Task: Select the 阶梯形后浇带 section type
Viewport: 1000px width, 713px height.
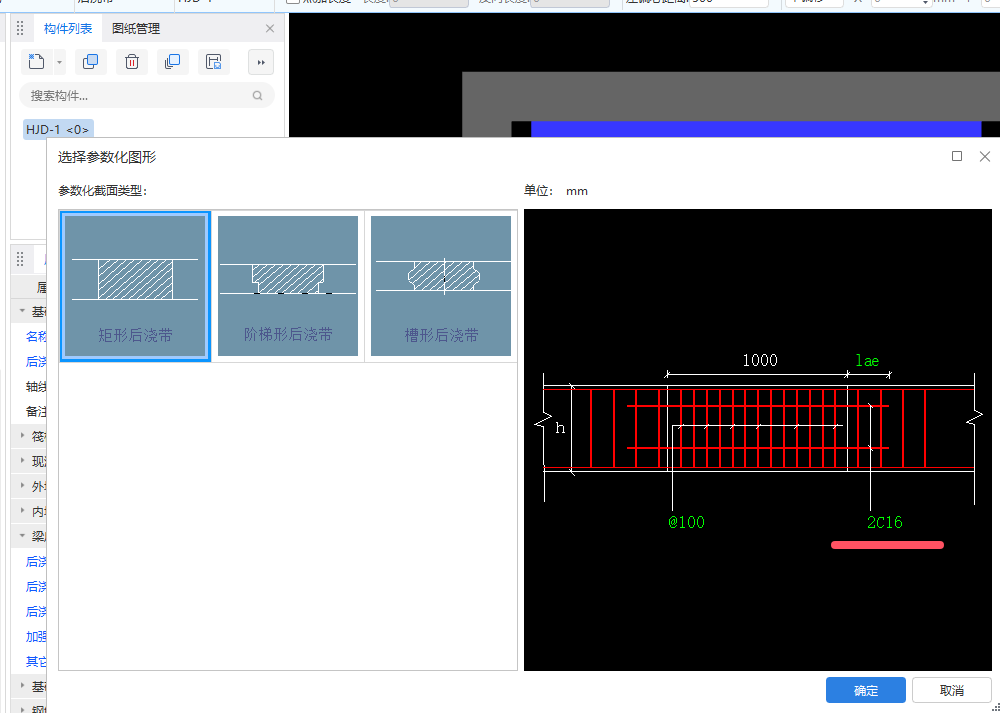Action: tap(288, 286)
